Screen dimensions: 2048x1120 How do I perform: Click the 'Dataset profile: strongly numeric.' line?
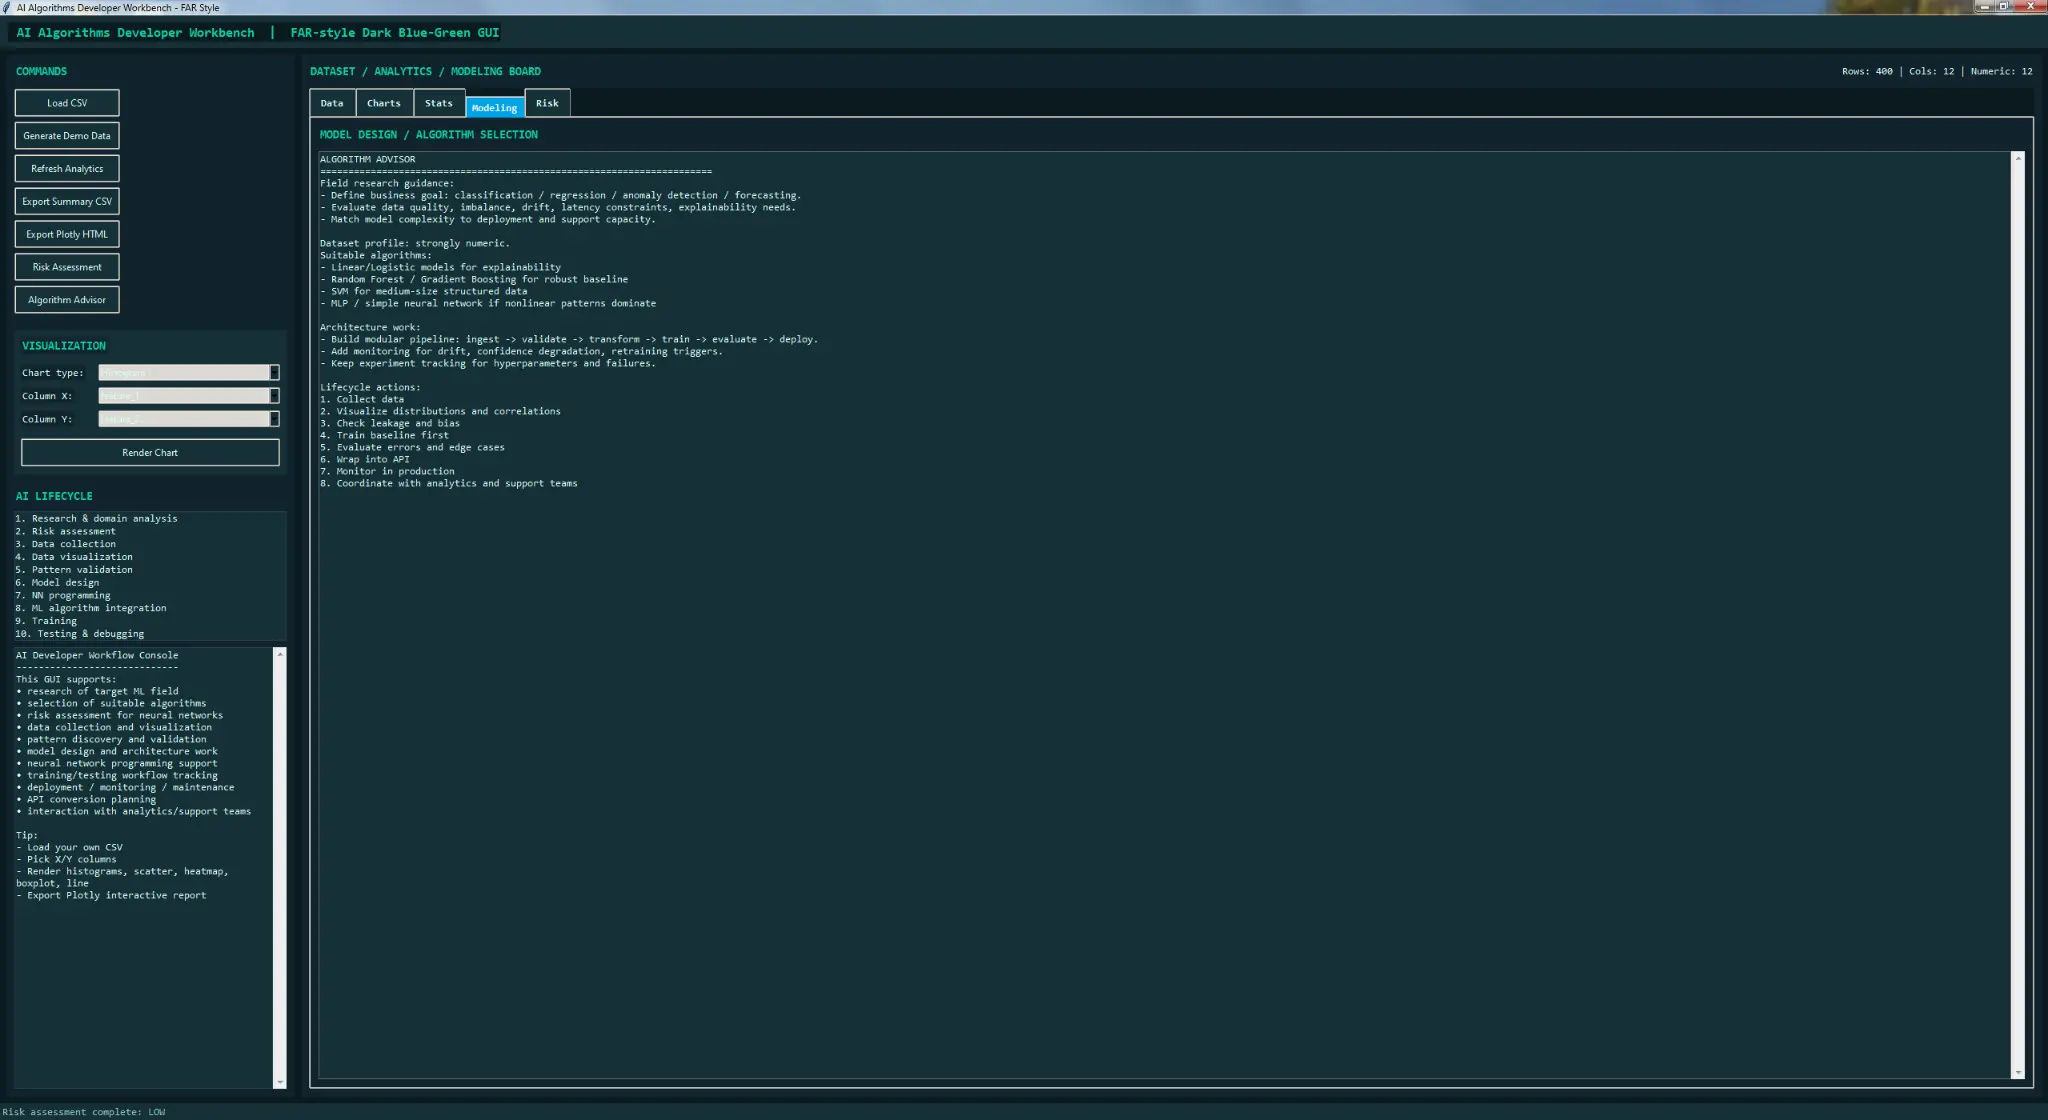pyautogui.click(x=414, y=244)
